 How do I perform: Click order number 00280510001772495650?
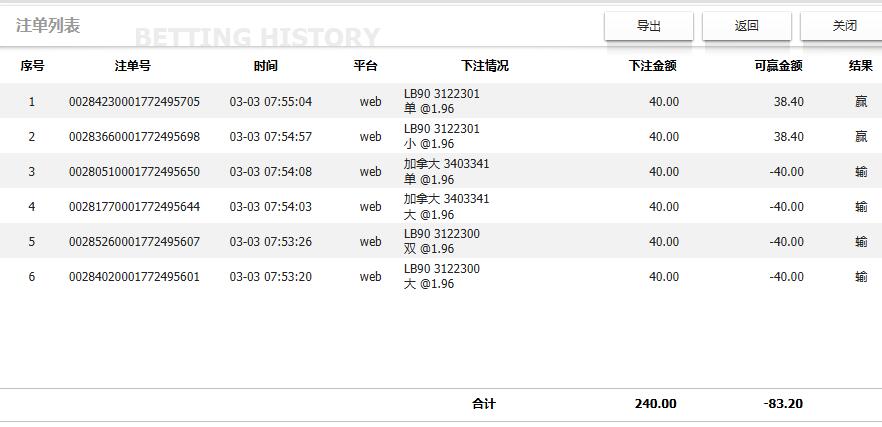[x=134, y=172]
